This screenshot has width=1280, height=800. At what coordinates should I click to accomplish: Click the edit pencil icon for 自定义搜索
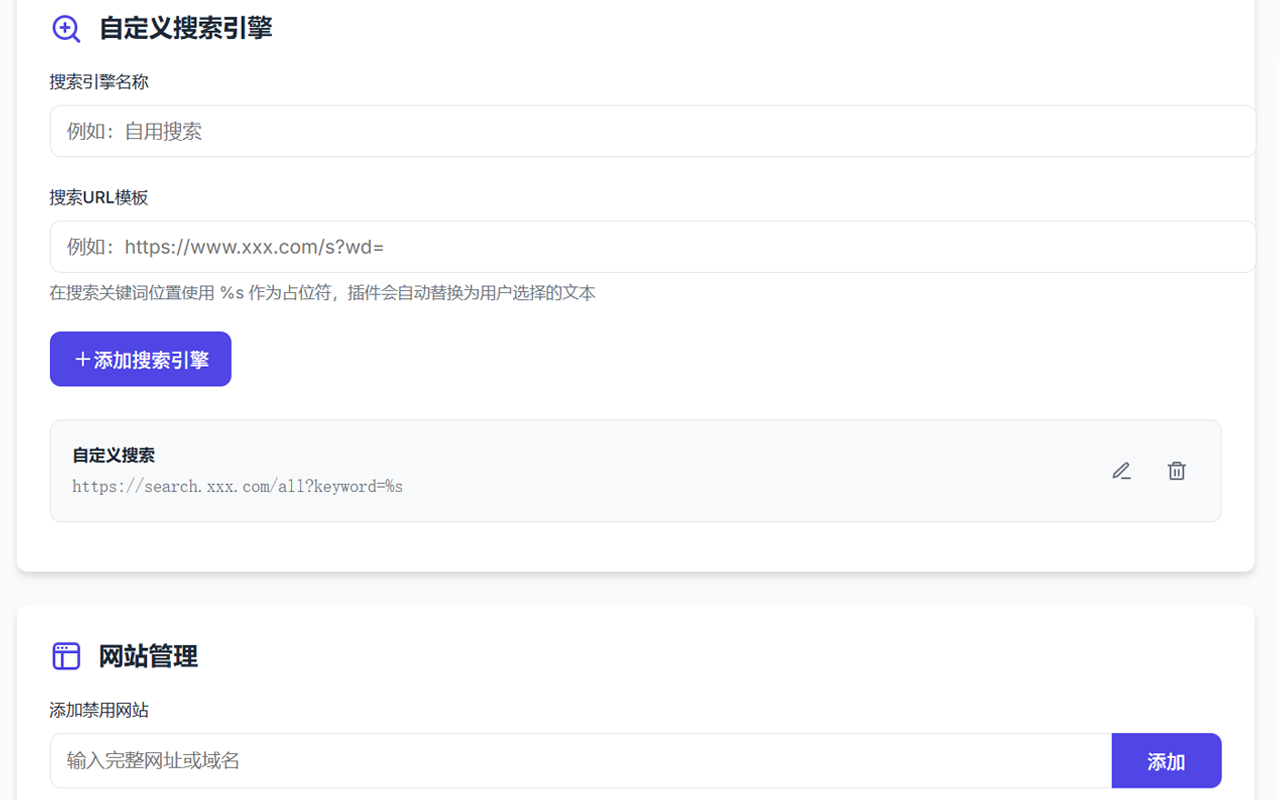pyautogui.click(x=1121, y=471)
